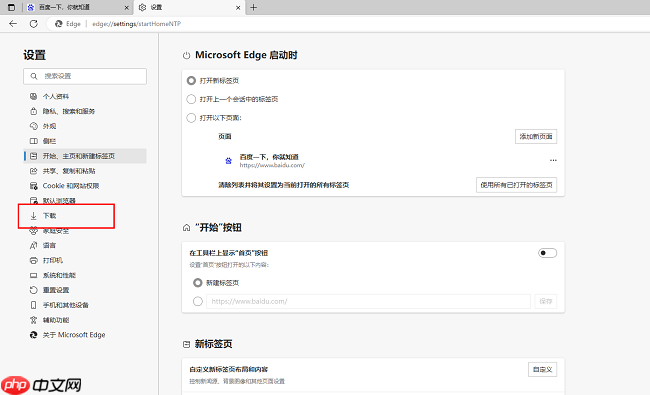Screen dimensions: 650x395
Task: Open the 辅助功能 accessibility icon entry
Action: tap(34, 320)
